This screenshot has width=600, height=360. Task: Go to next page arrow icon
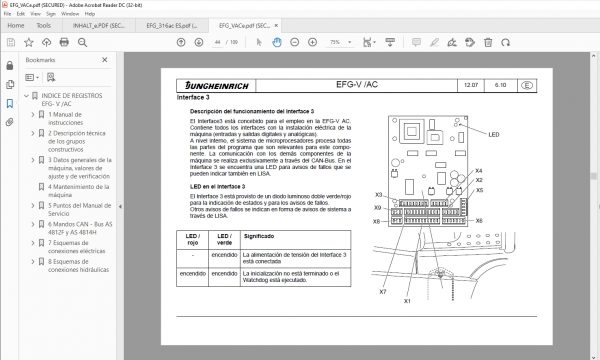[199, 42]
